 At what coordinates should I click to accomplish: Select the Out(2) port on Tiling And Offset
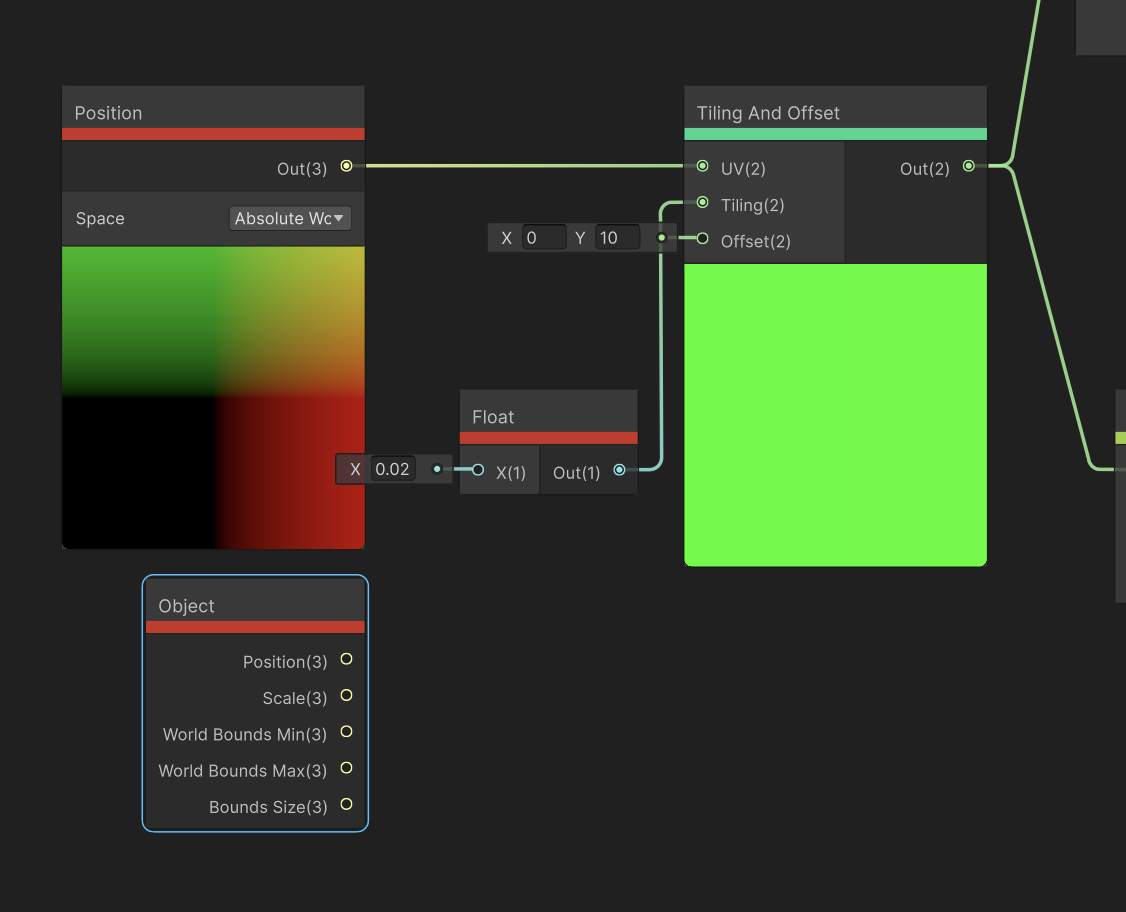[968, 167]
